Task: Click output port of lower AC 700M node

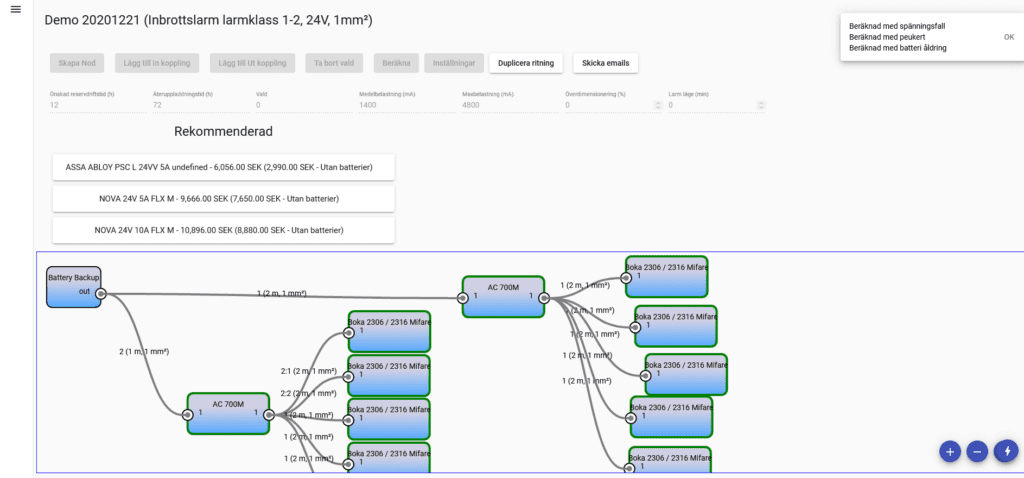Action: pyautogui.click(x=268, y=414)
